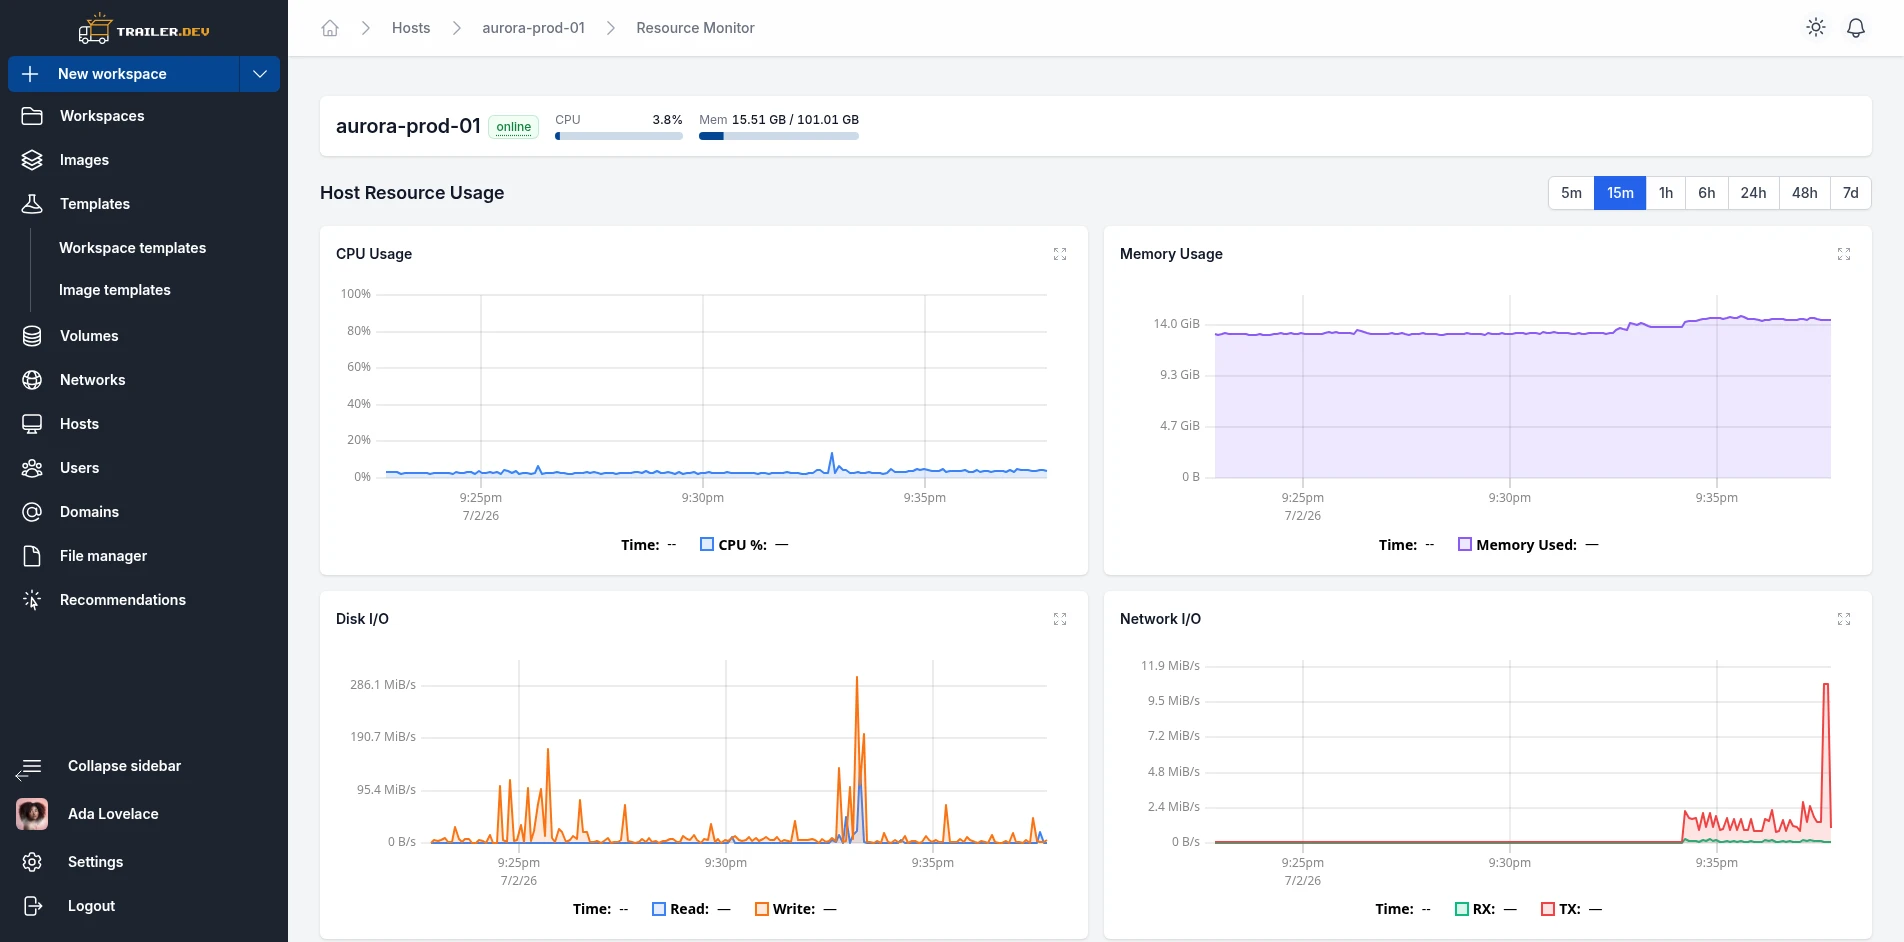
Task: Click Ada Lovelace user name
Action: click(113, 814)
